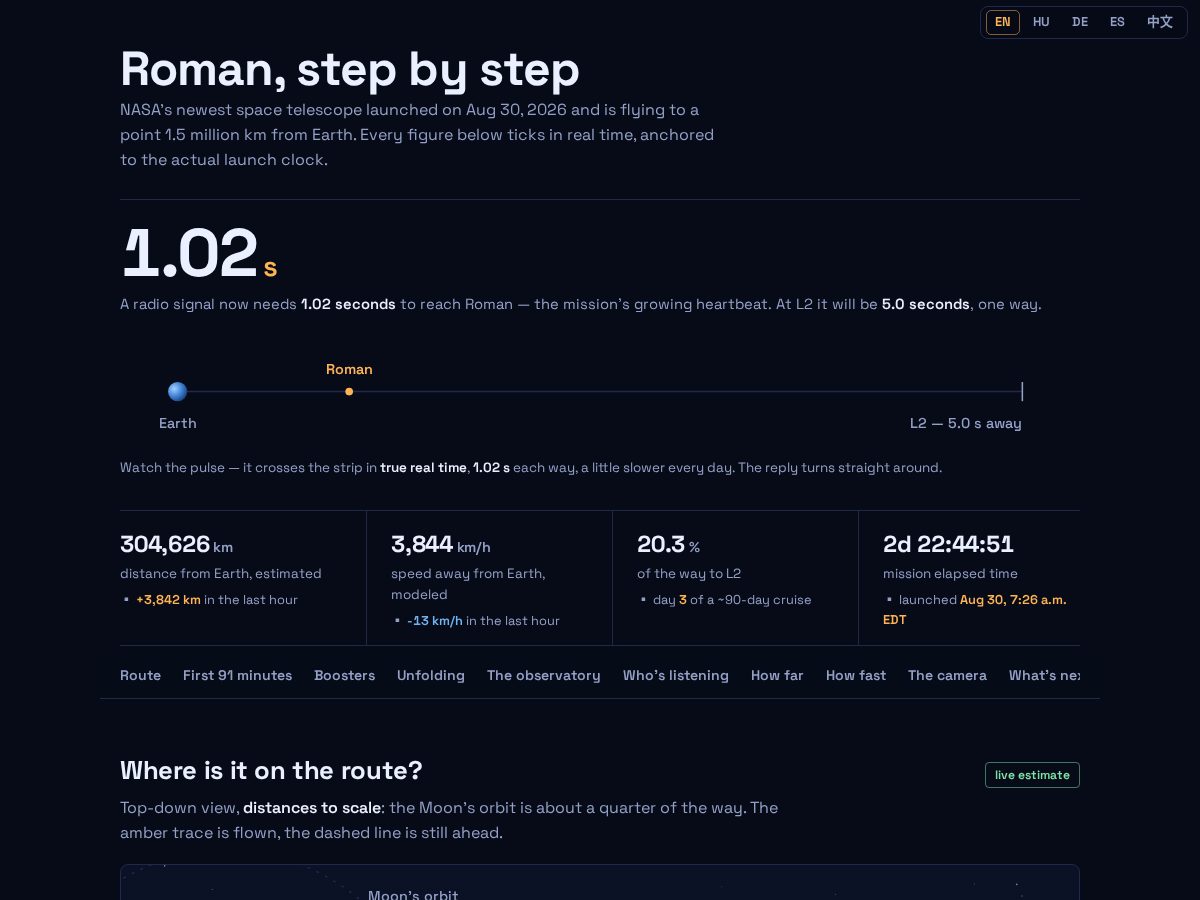The image size is (1200, 900).
Task: Click the amber Roman position dot
Action: 349,392
